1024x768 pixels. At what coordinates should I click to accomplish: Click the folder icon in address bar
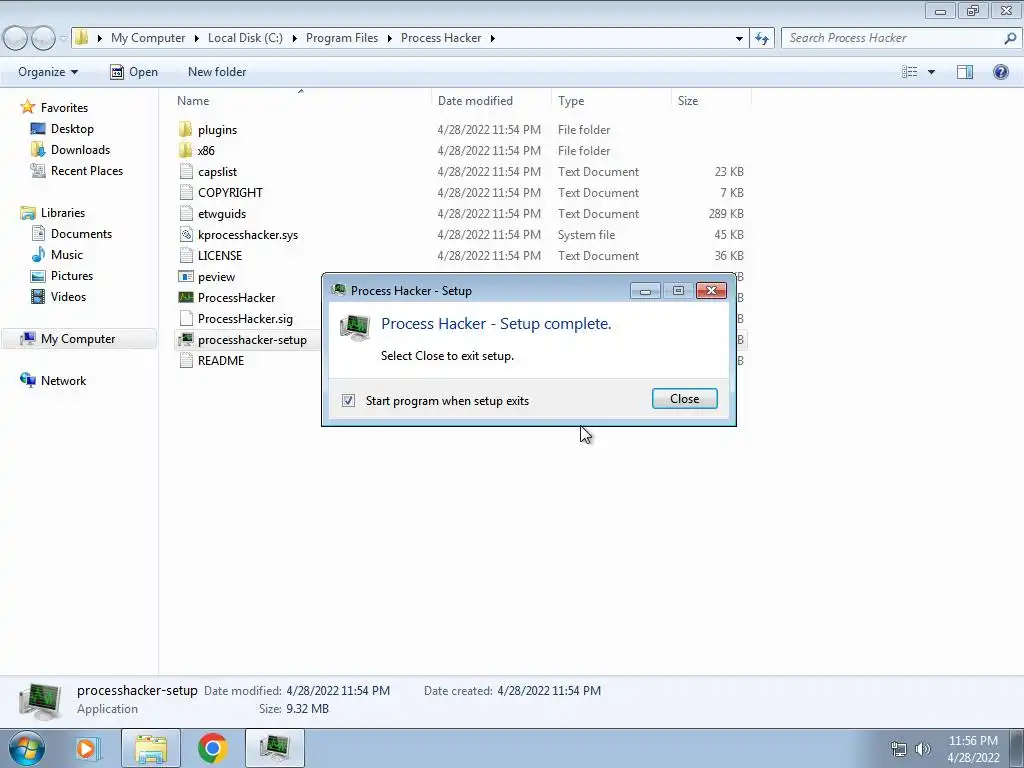[x=82, y=38]
